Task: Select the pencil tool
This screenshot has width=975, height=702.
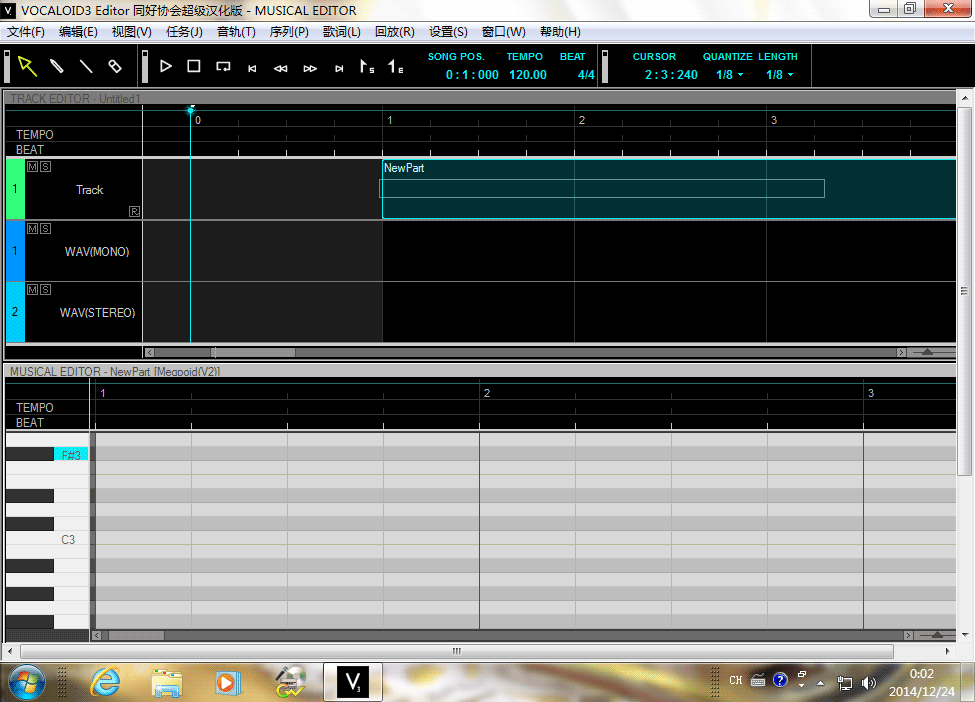Action: (57, 66)
